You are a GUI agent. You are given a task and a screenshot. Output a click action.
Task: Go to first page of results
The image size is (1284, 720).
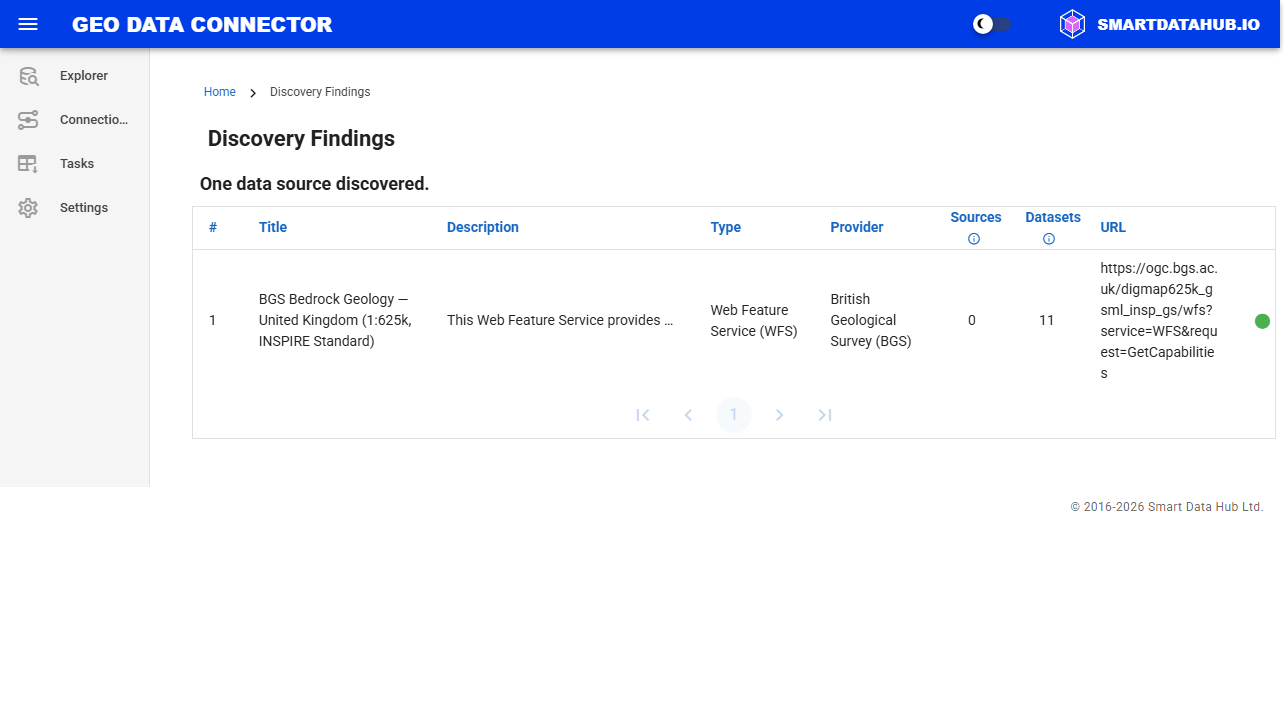[643, 415]
